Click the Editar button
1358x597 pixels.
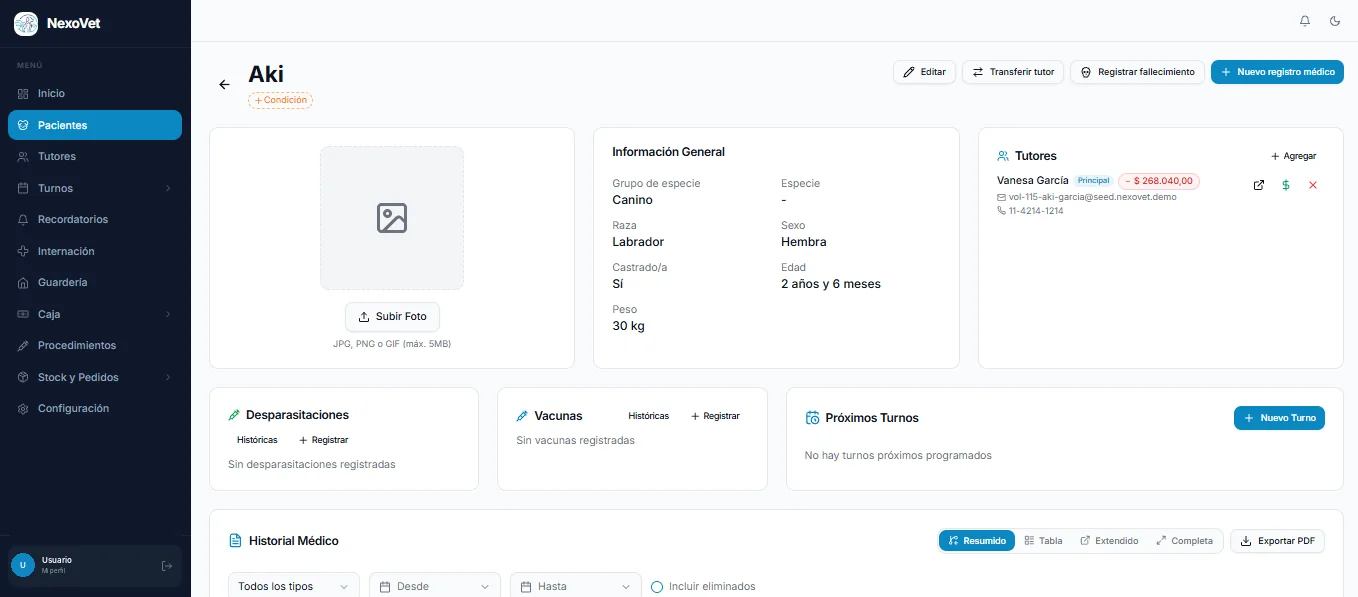(x=924, y=72)
